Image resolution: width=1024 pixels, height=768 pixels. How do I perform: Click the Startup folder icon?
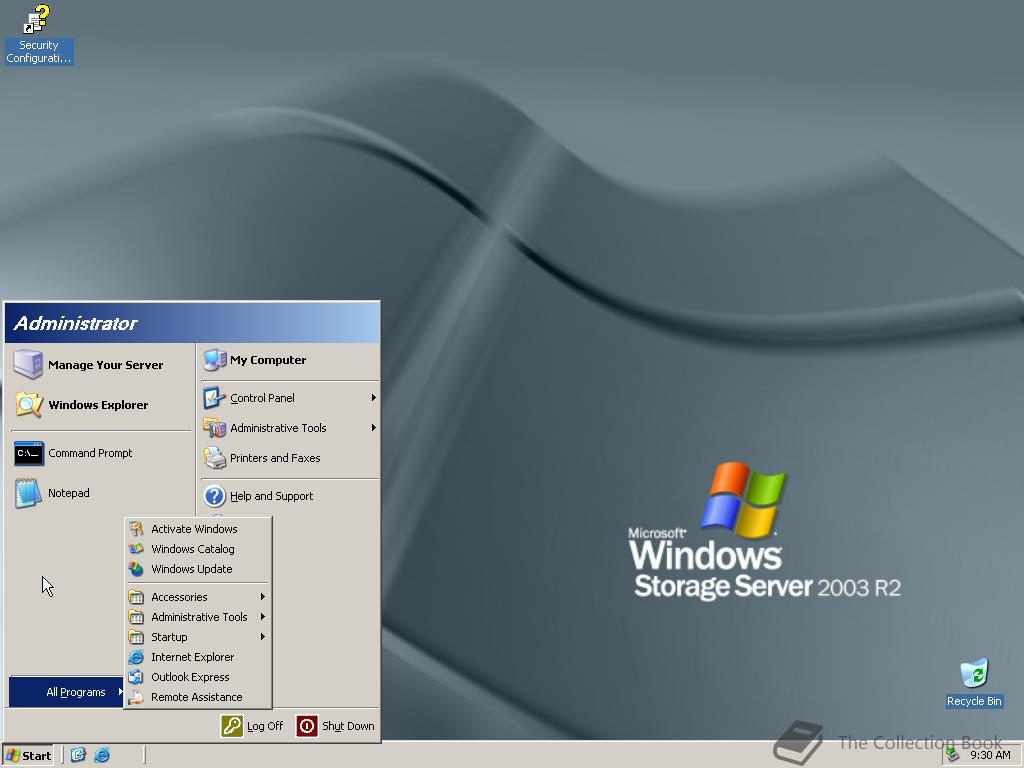136,637
